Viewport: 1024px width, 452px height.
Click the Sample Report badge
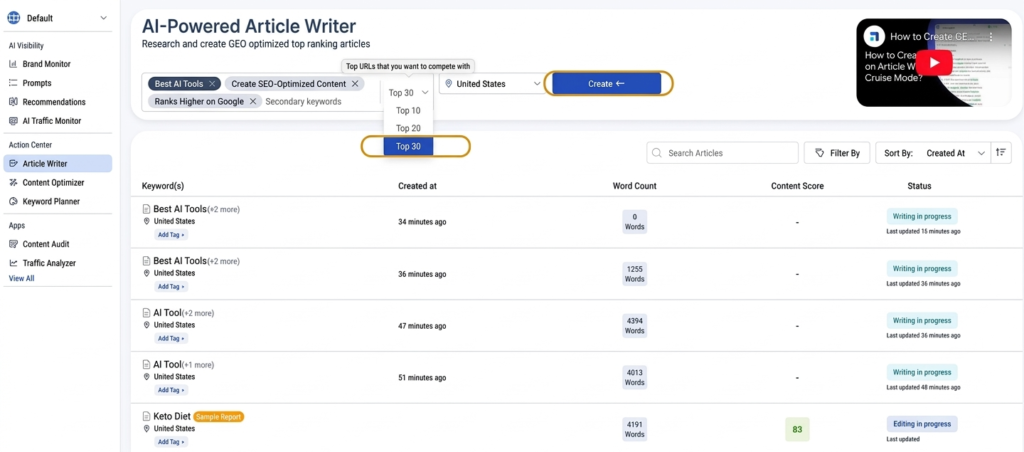pyautogui.click(x=219, y=417)
